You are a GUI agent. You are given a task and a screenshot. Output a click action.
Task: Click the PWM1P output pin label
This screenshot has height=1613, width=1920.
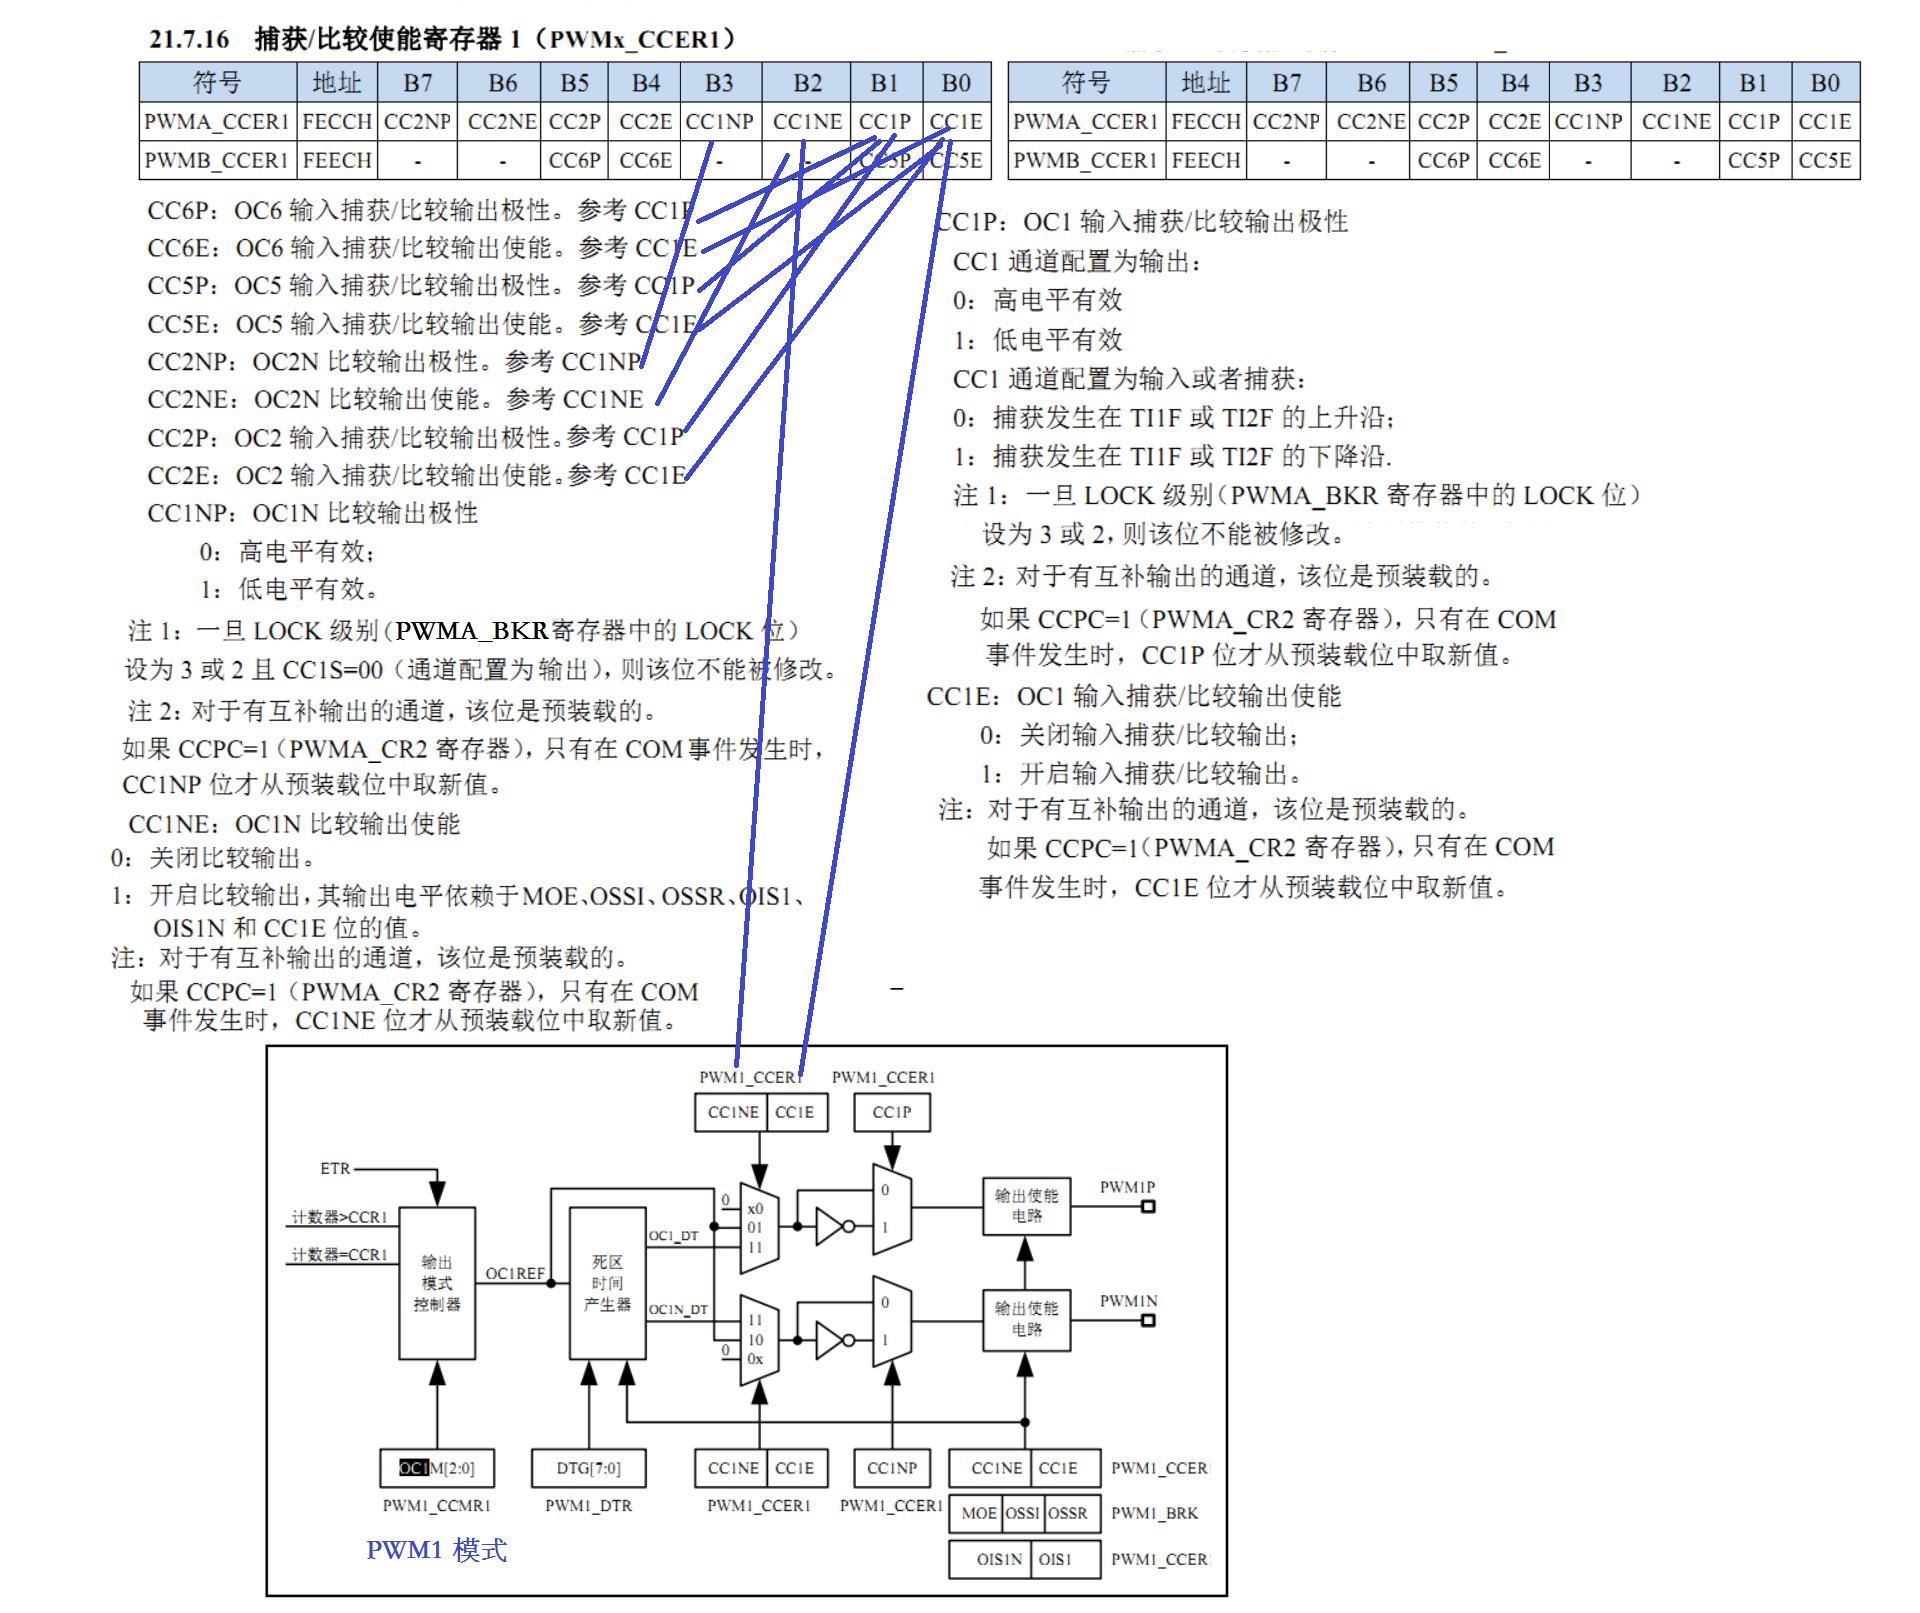1127,1187
